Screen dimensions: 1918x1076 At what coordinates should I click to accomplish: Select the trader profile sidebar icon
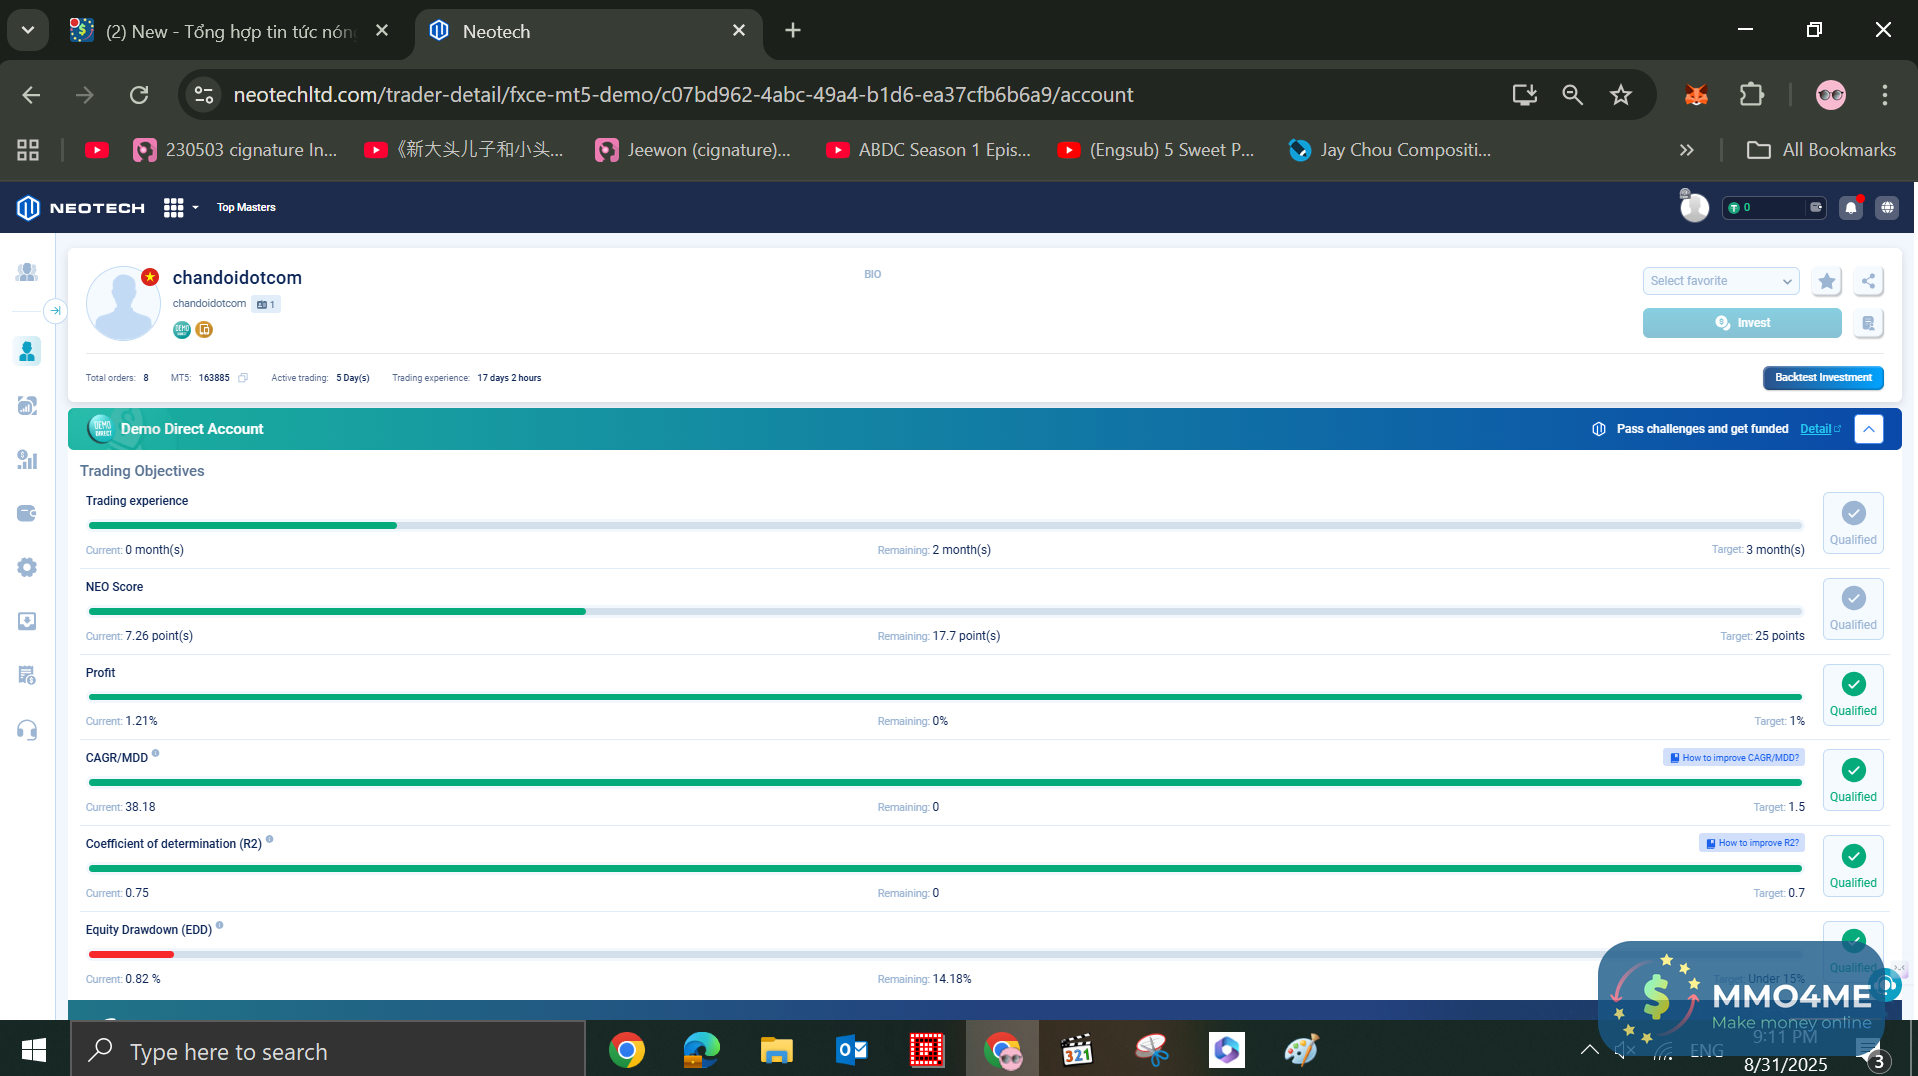coord(27,351)
